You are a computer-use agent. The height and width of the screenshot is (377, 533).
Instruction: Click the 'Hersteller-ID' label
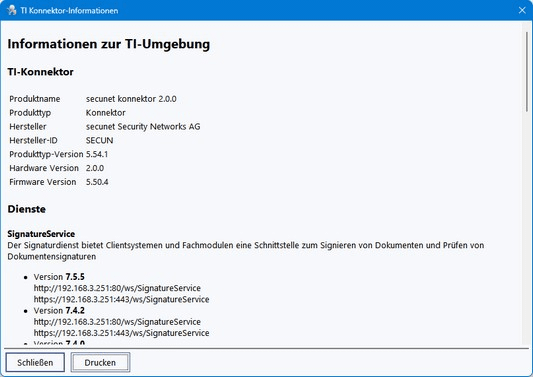[x=33, y=140]
